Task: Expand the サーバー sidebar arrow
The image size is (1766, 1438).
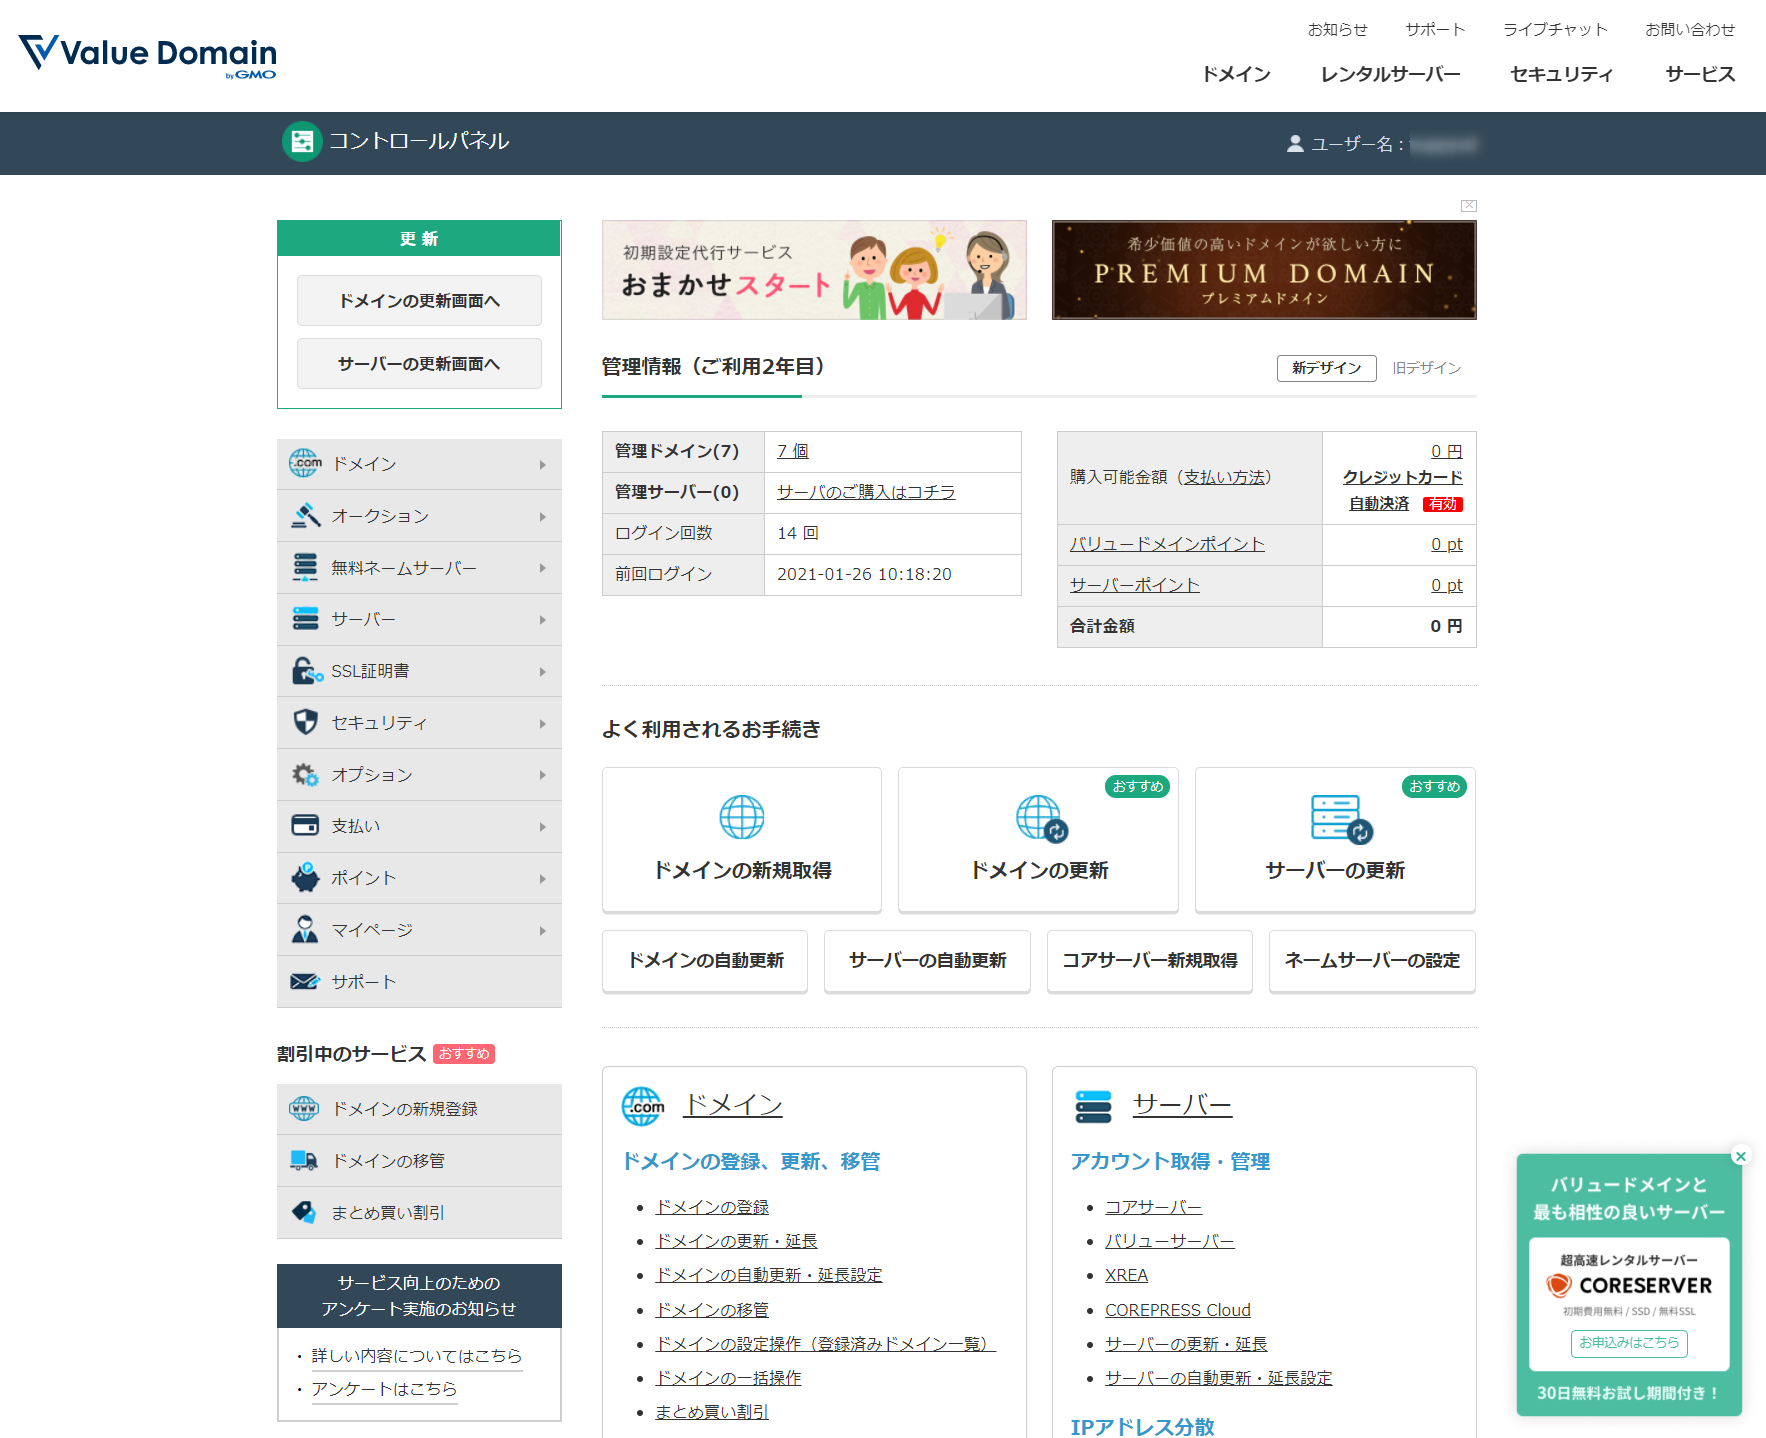Action: 543,620
